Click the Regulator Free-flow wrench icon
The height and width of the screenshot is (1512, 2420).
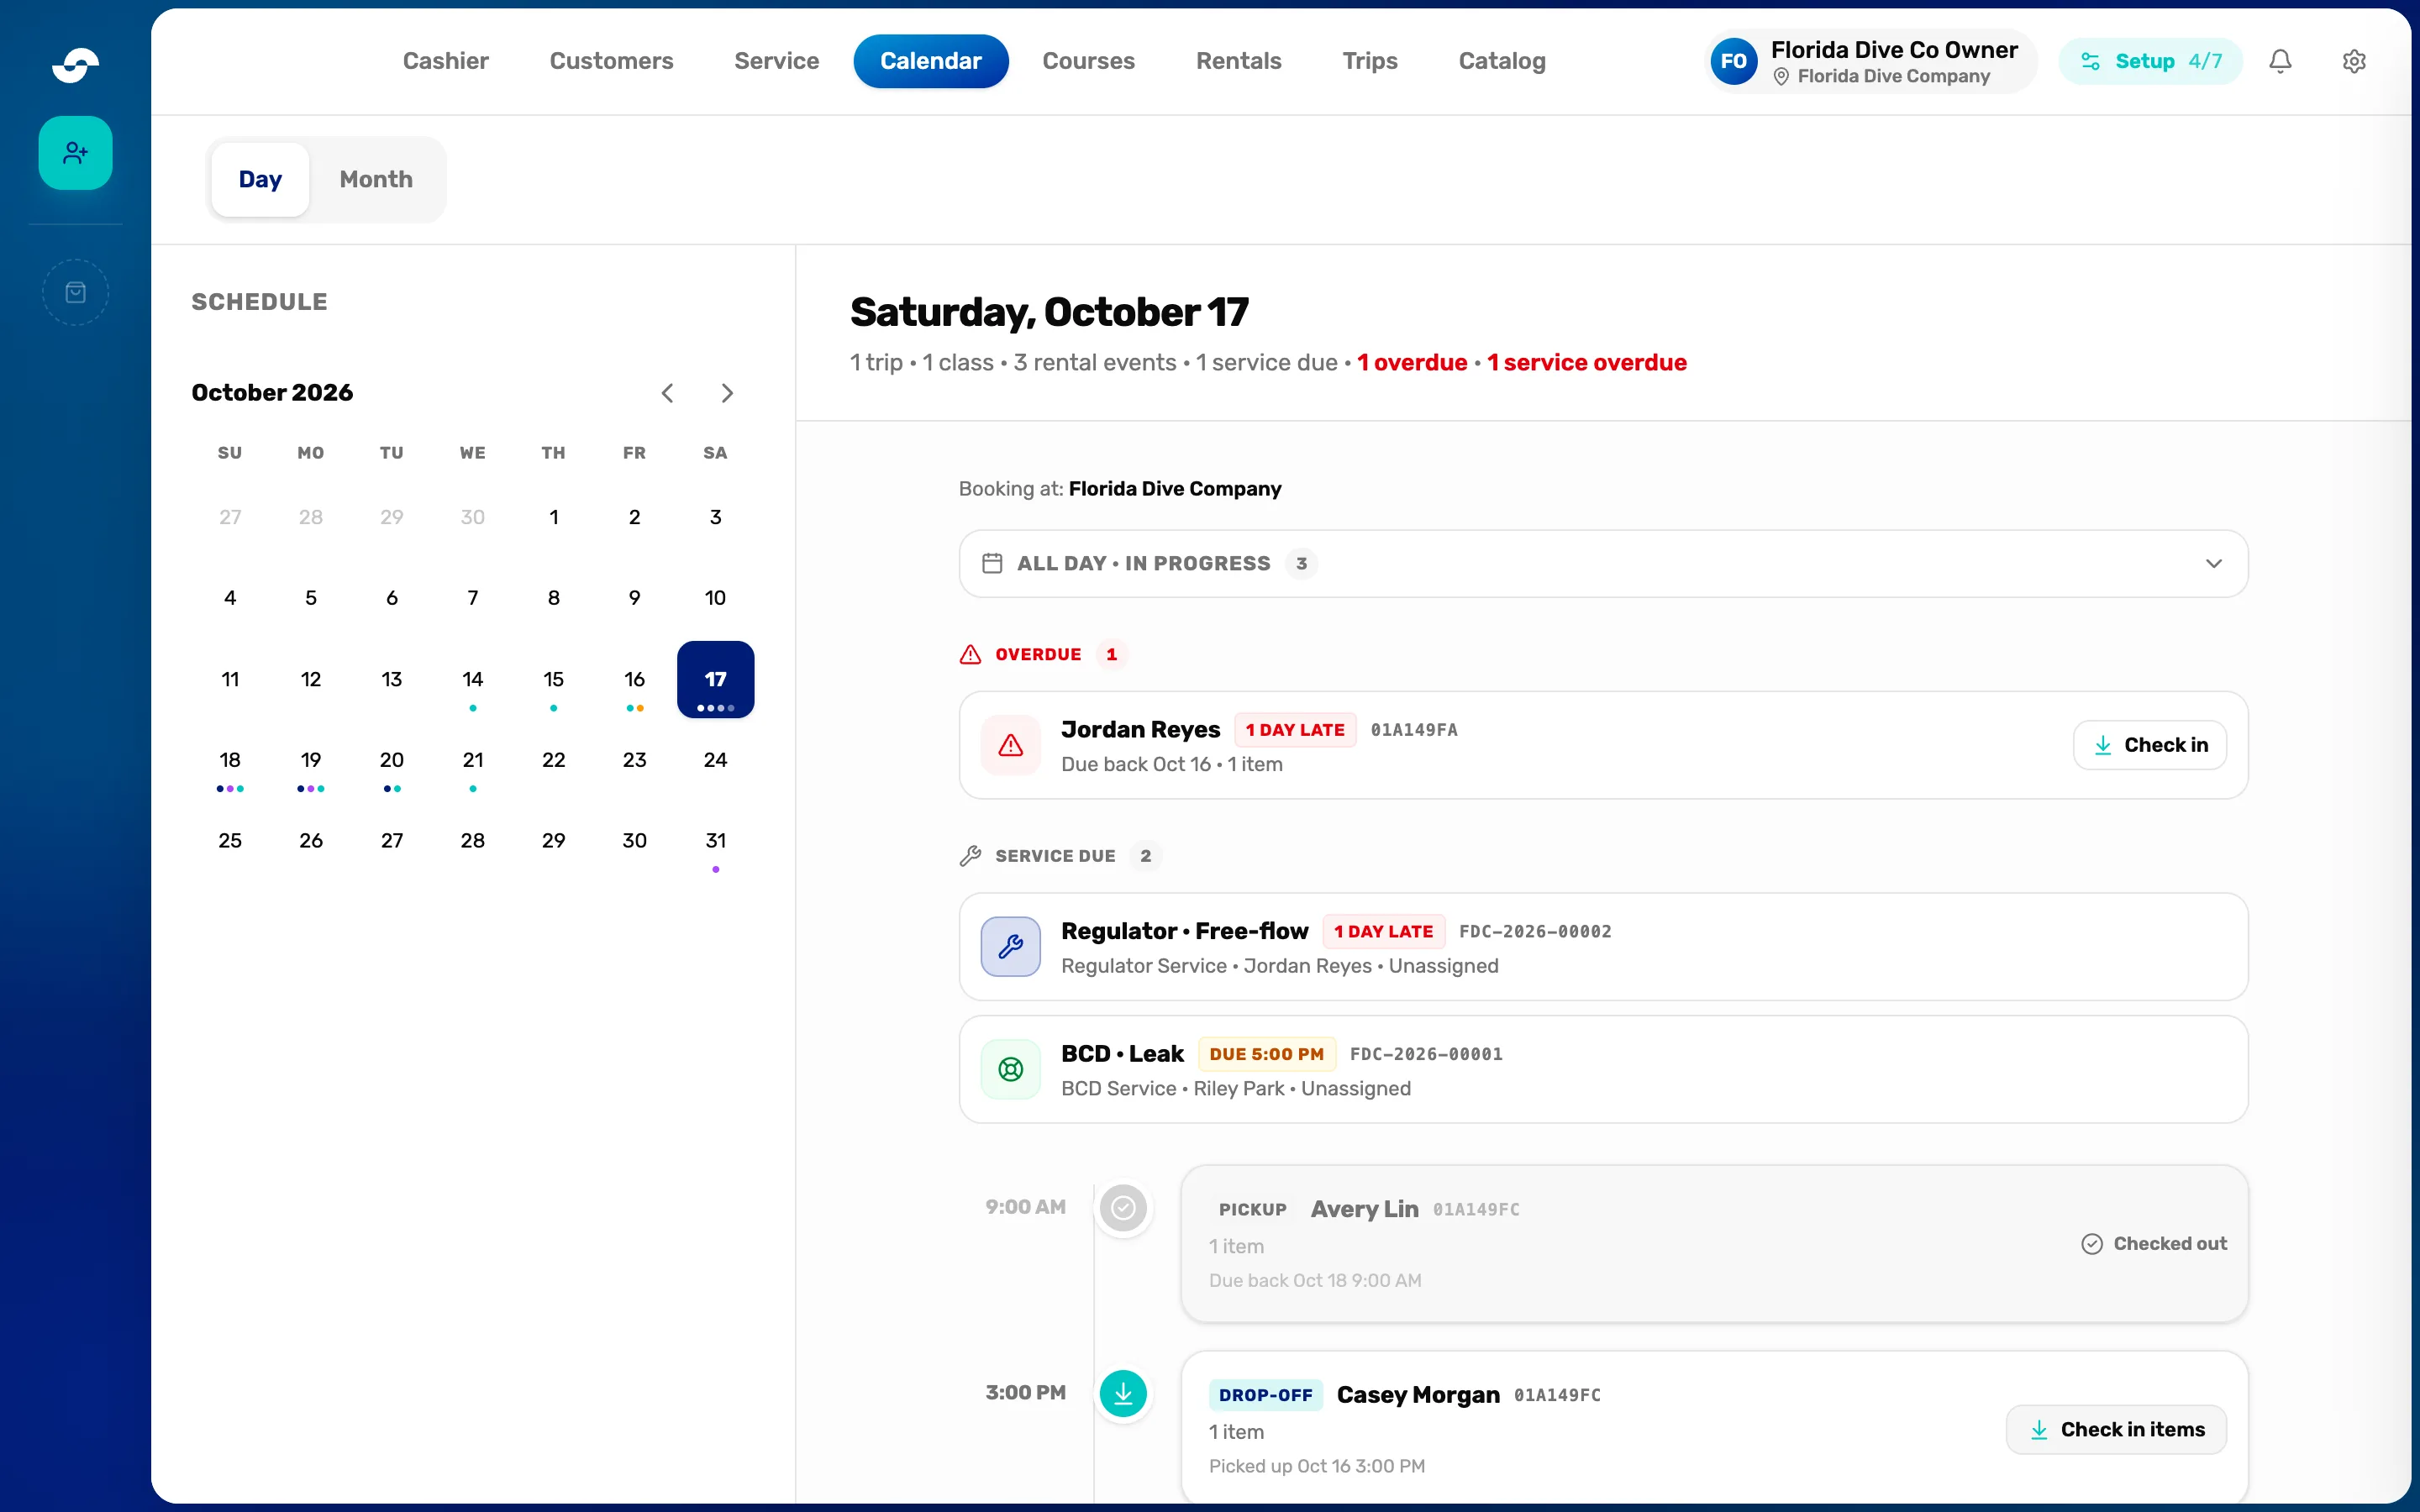click(x=1011, y=947)
